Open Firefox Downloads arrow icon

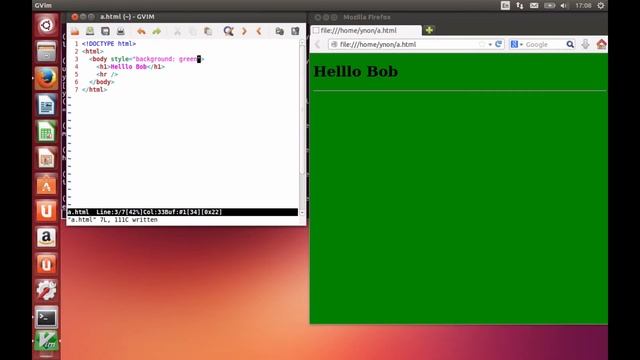click(585, 44)
